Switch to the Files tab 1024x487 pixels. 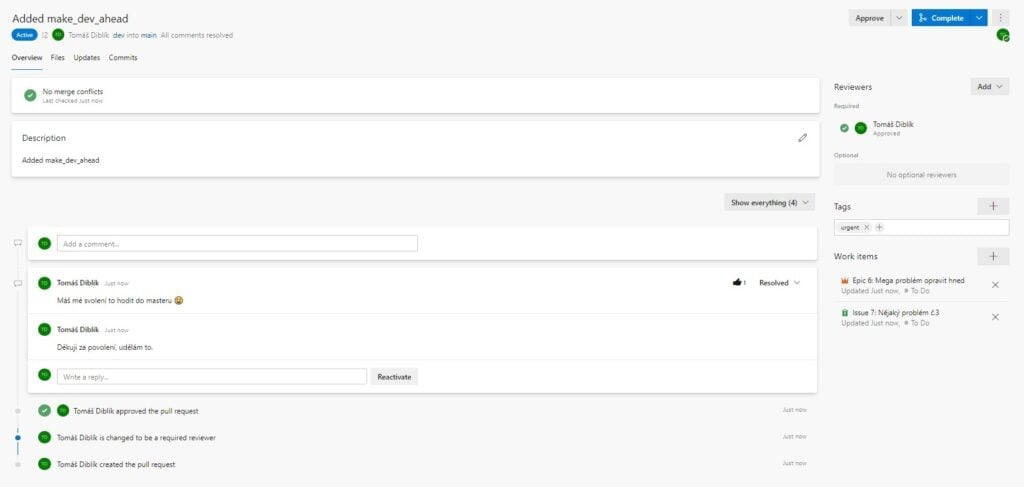point(58,58)
